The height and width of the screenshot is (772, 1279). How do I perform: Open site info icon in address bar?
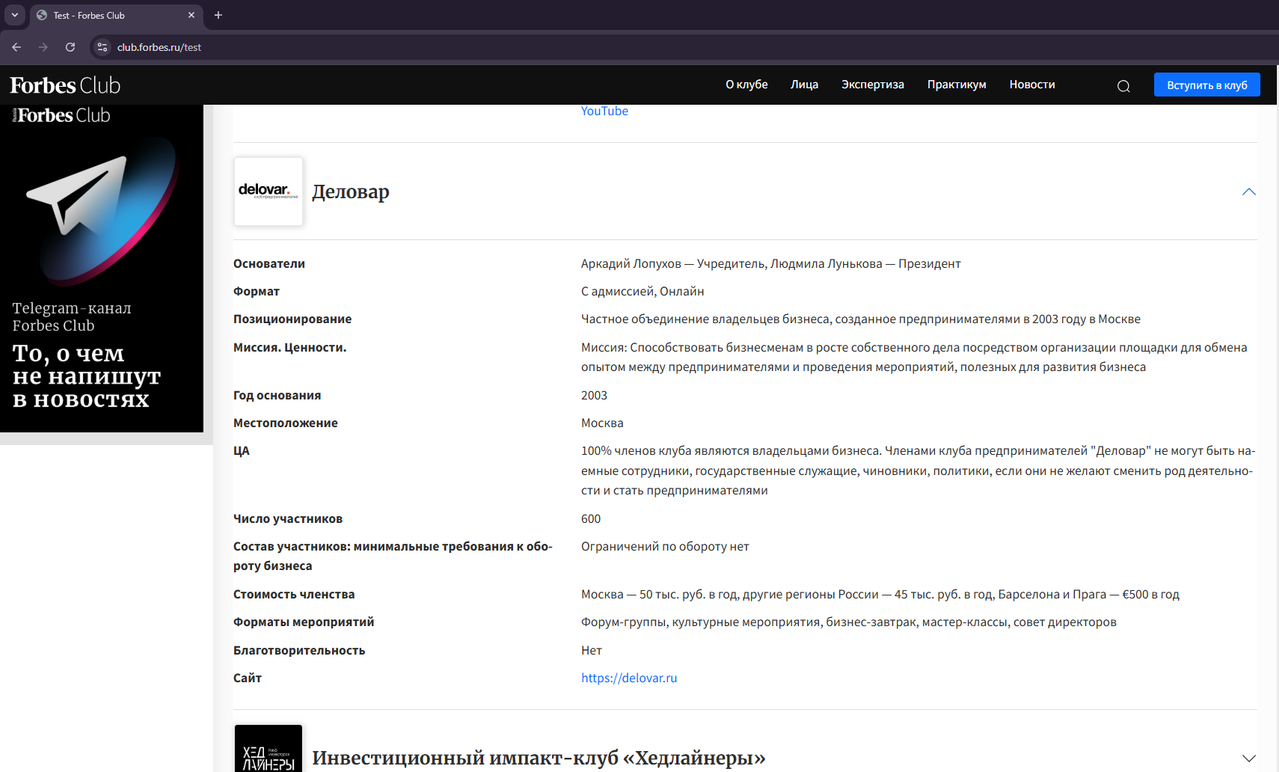tap(101, 47)
